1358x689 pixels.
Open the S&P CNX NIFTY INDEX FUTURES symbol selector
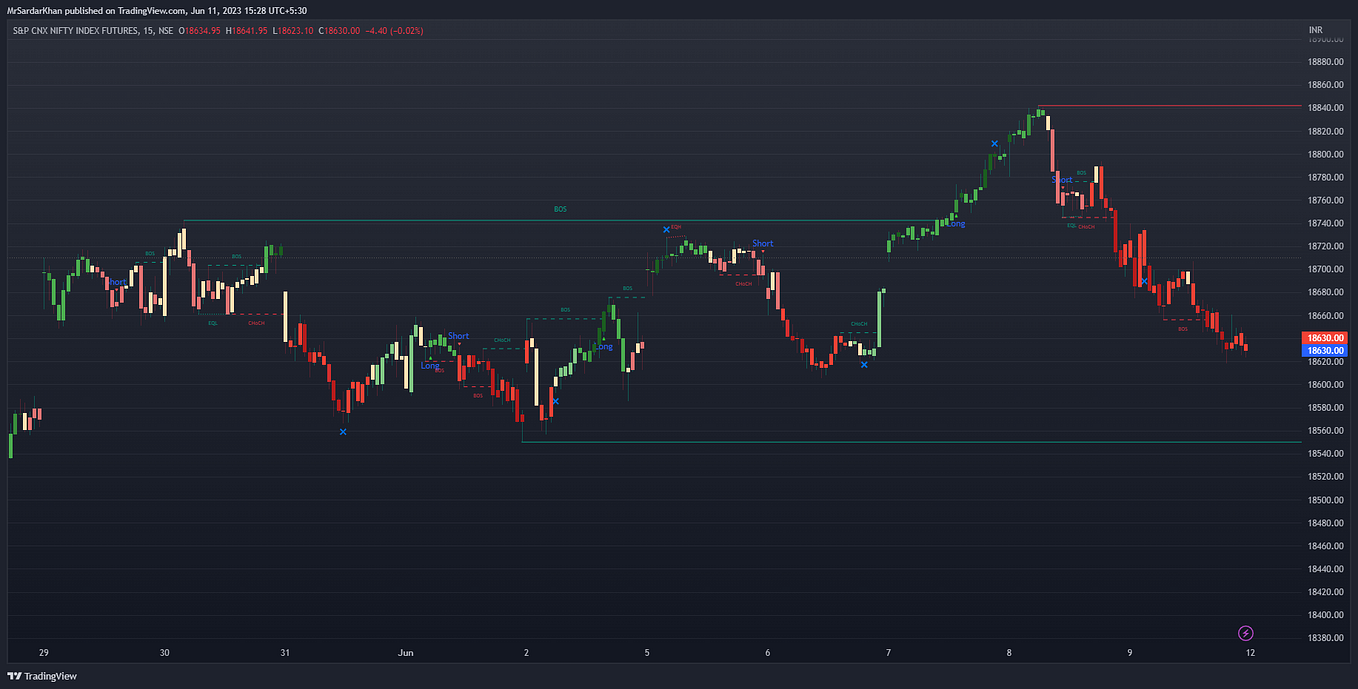[75, 30]
